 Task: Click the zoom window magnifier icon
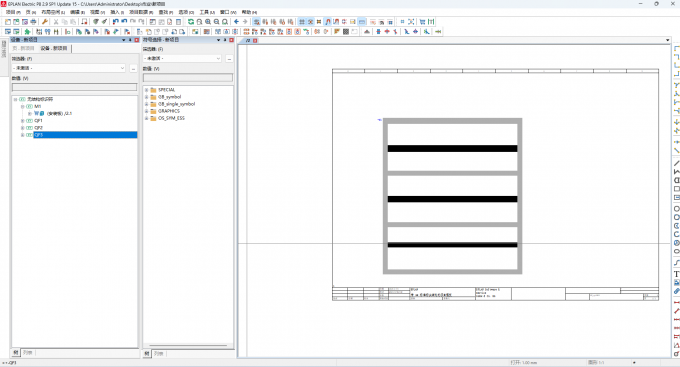(199, 22)
